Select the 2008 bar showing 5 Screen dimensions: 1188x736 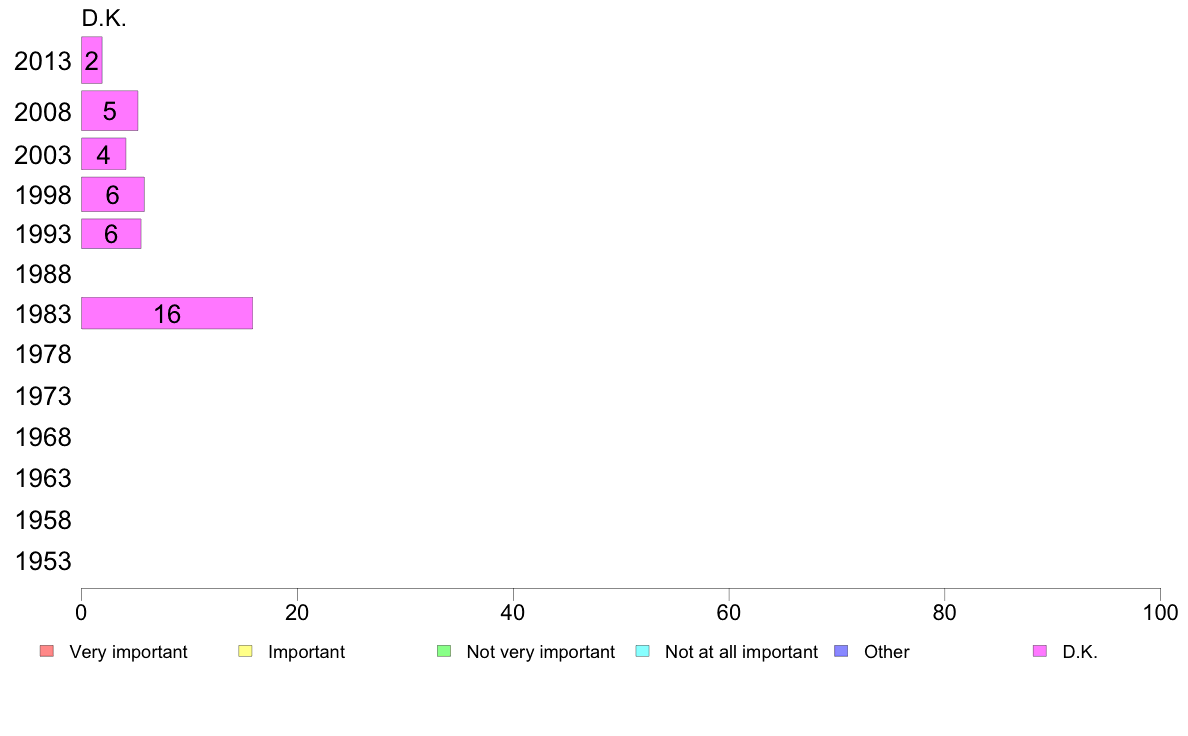pos(109,111)
